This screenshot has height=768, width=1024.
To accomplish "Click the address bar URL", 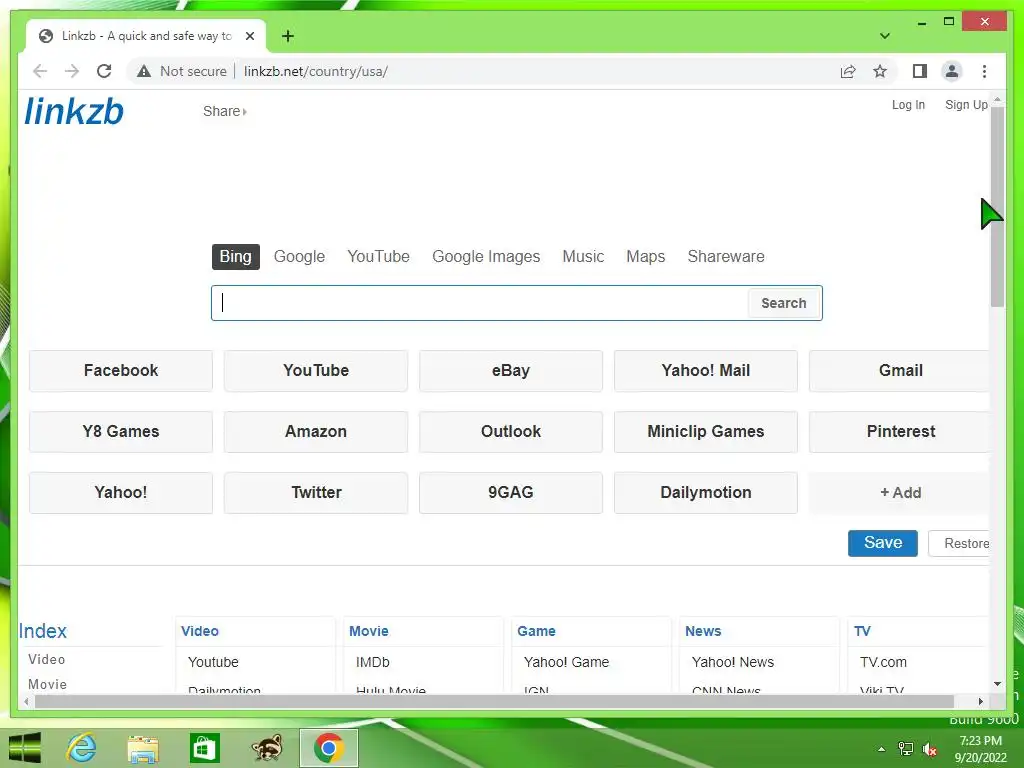I will (316, 71).
